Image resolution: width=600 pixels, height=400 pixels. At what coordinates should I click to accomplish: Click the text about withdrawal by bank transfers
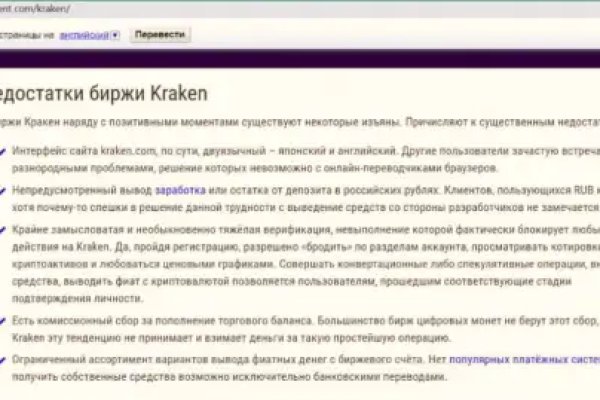tap(230, 376)
